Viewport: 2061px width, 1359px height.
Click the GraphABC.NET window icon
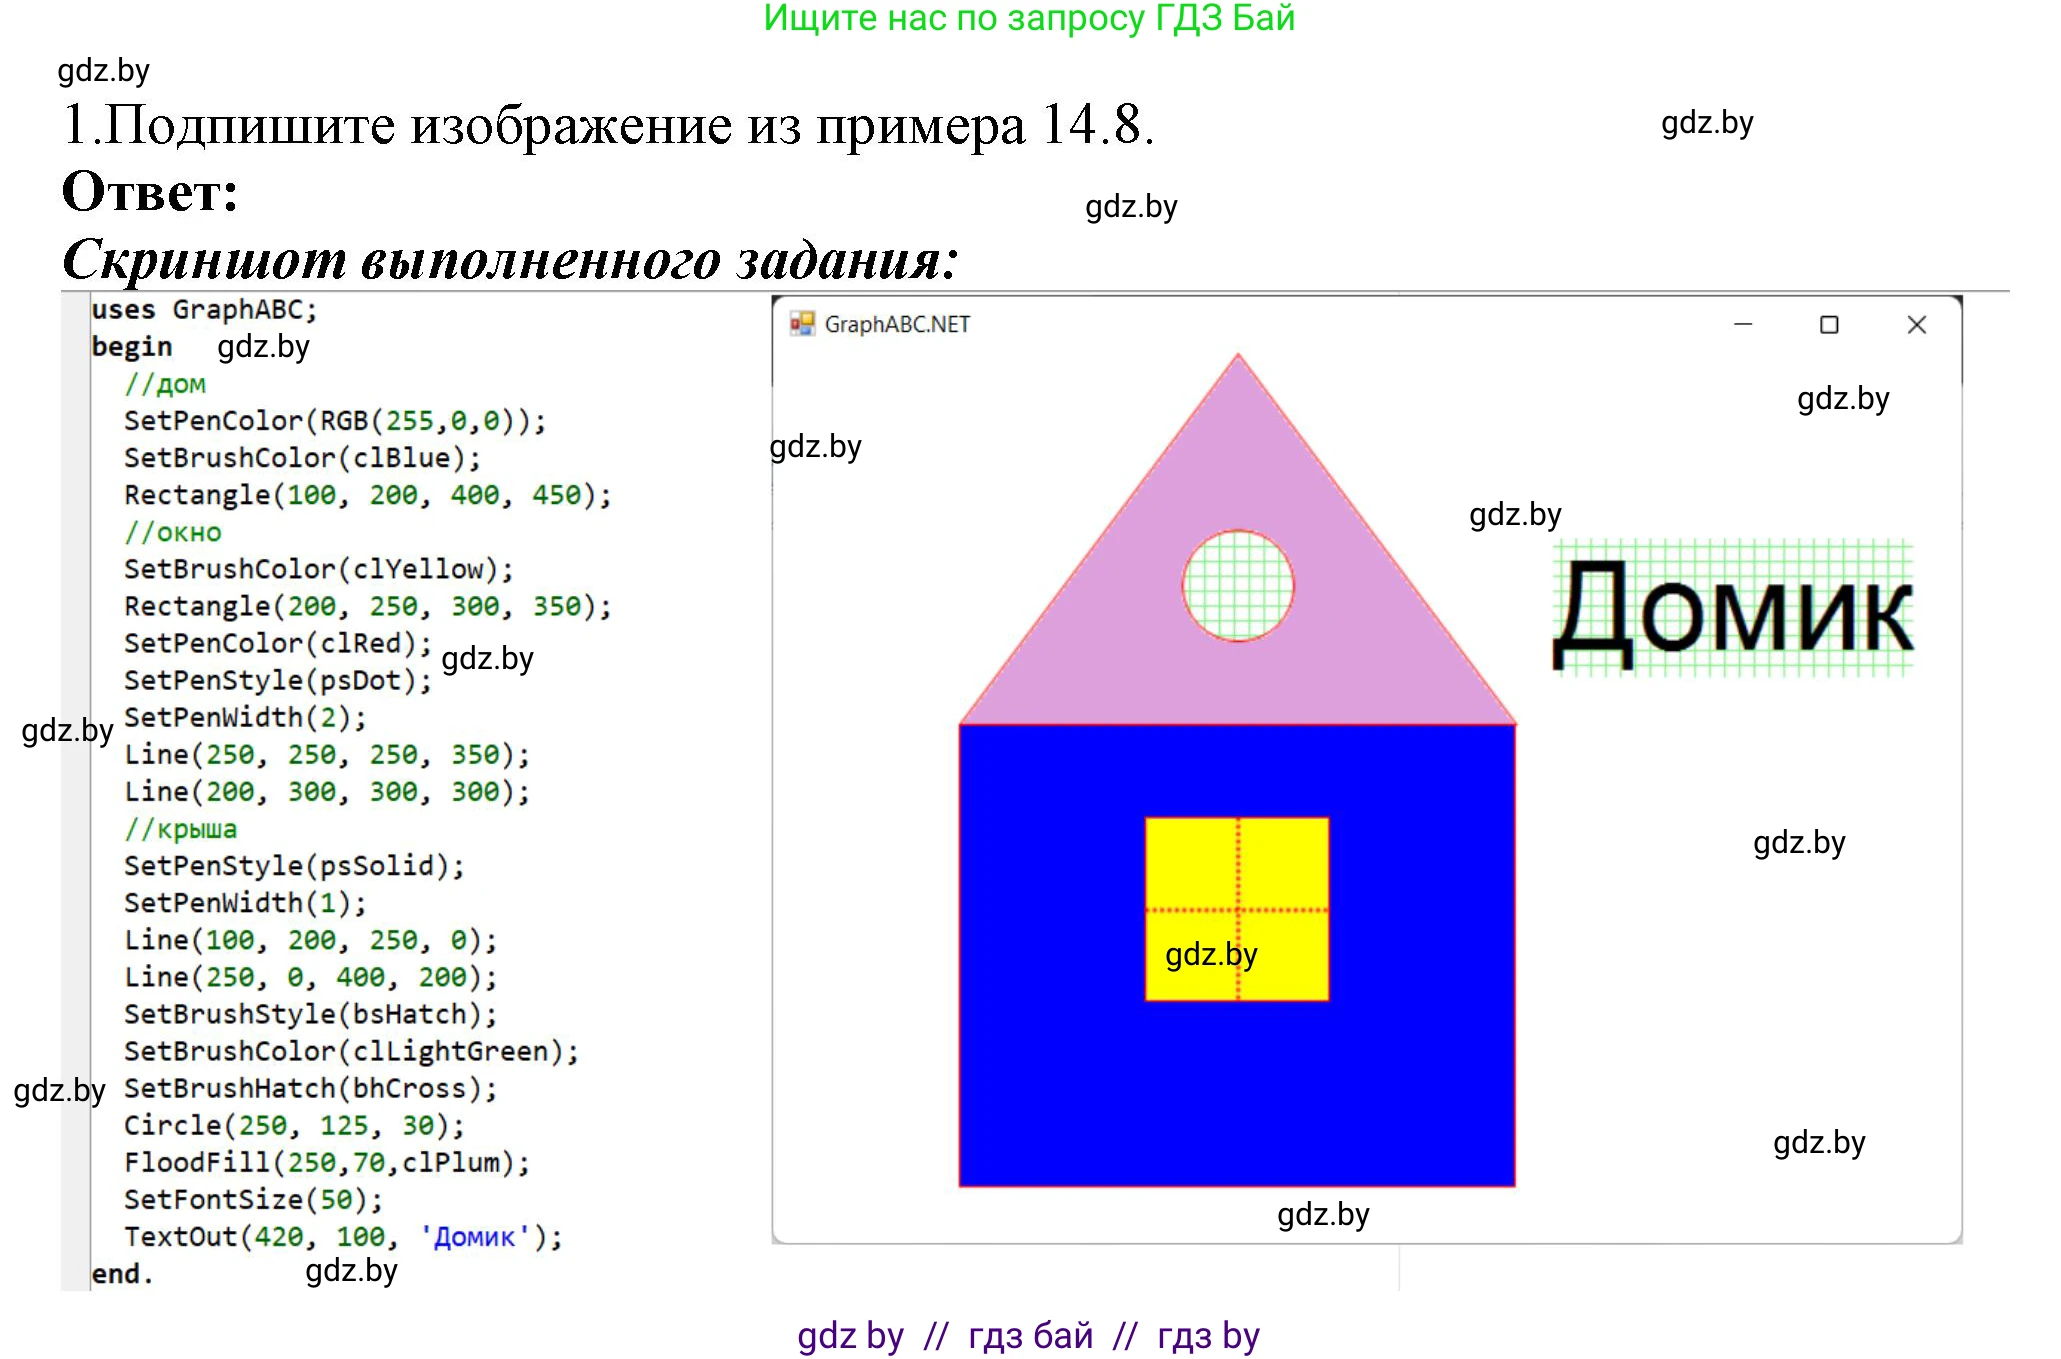[x=802, y=324]
